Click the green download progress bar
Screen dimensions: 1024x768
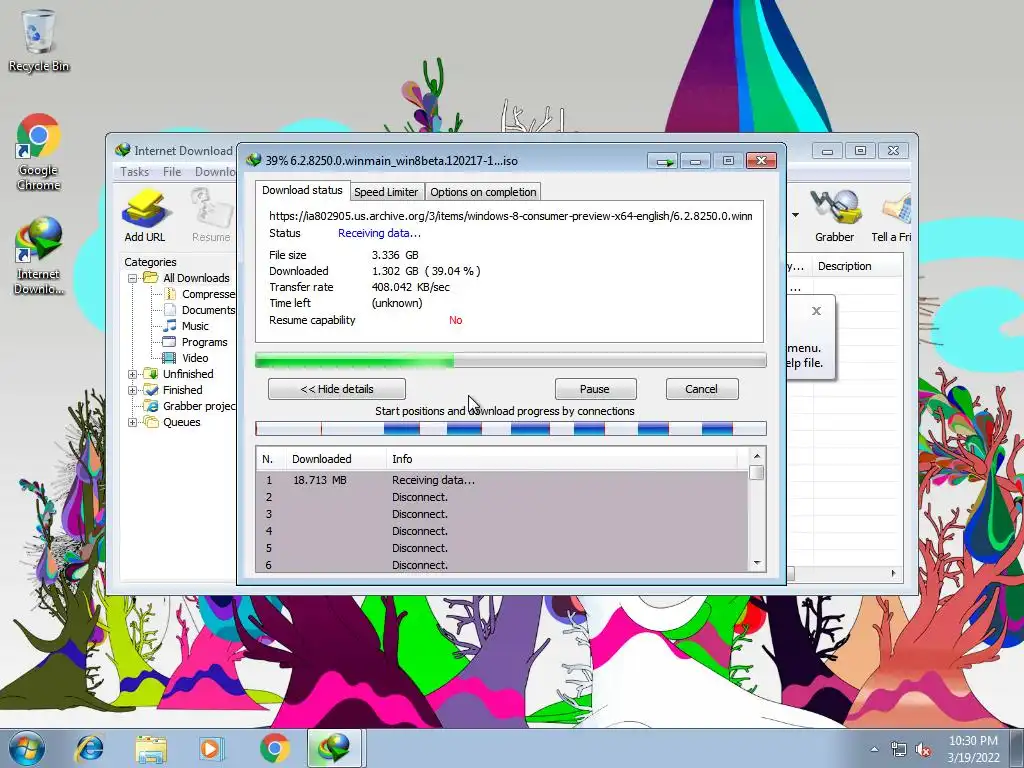pyautogui.click(x=511, y=360)
